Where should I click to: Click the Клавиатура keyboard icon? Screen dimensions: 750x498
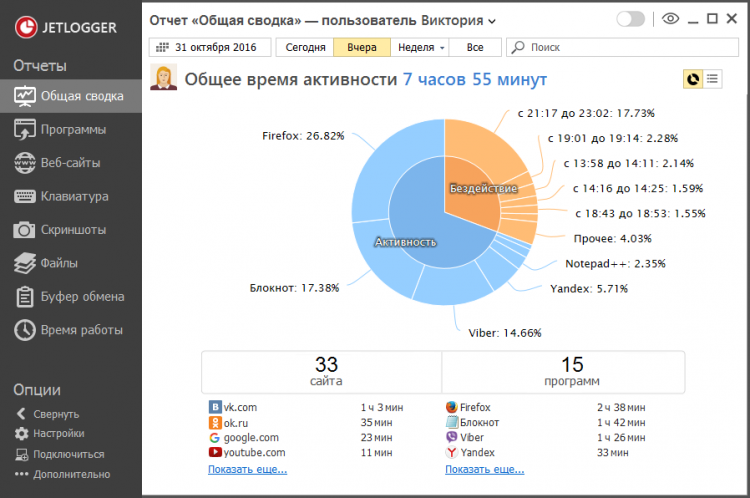click(24, 196)
